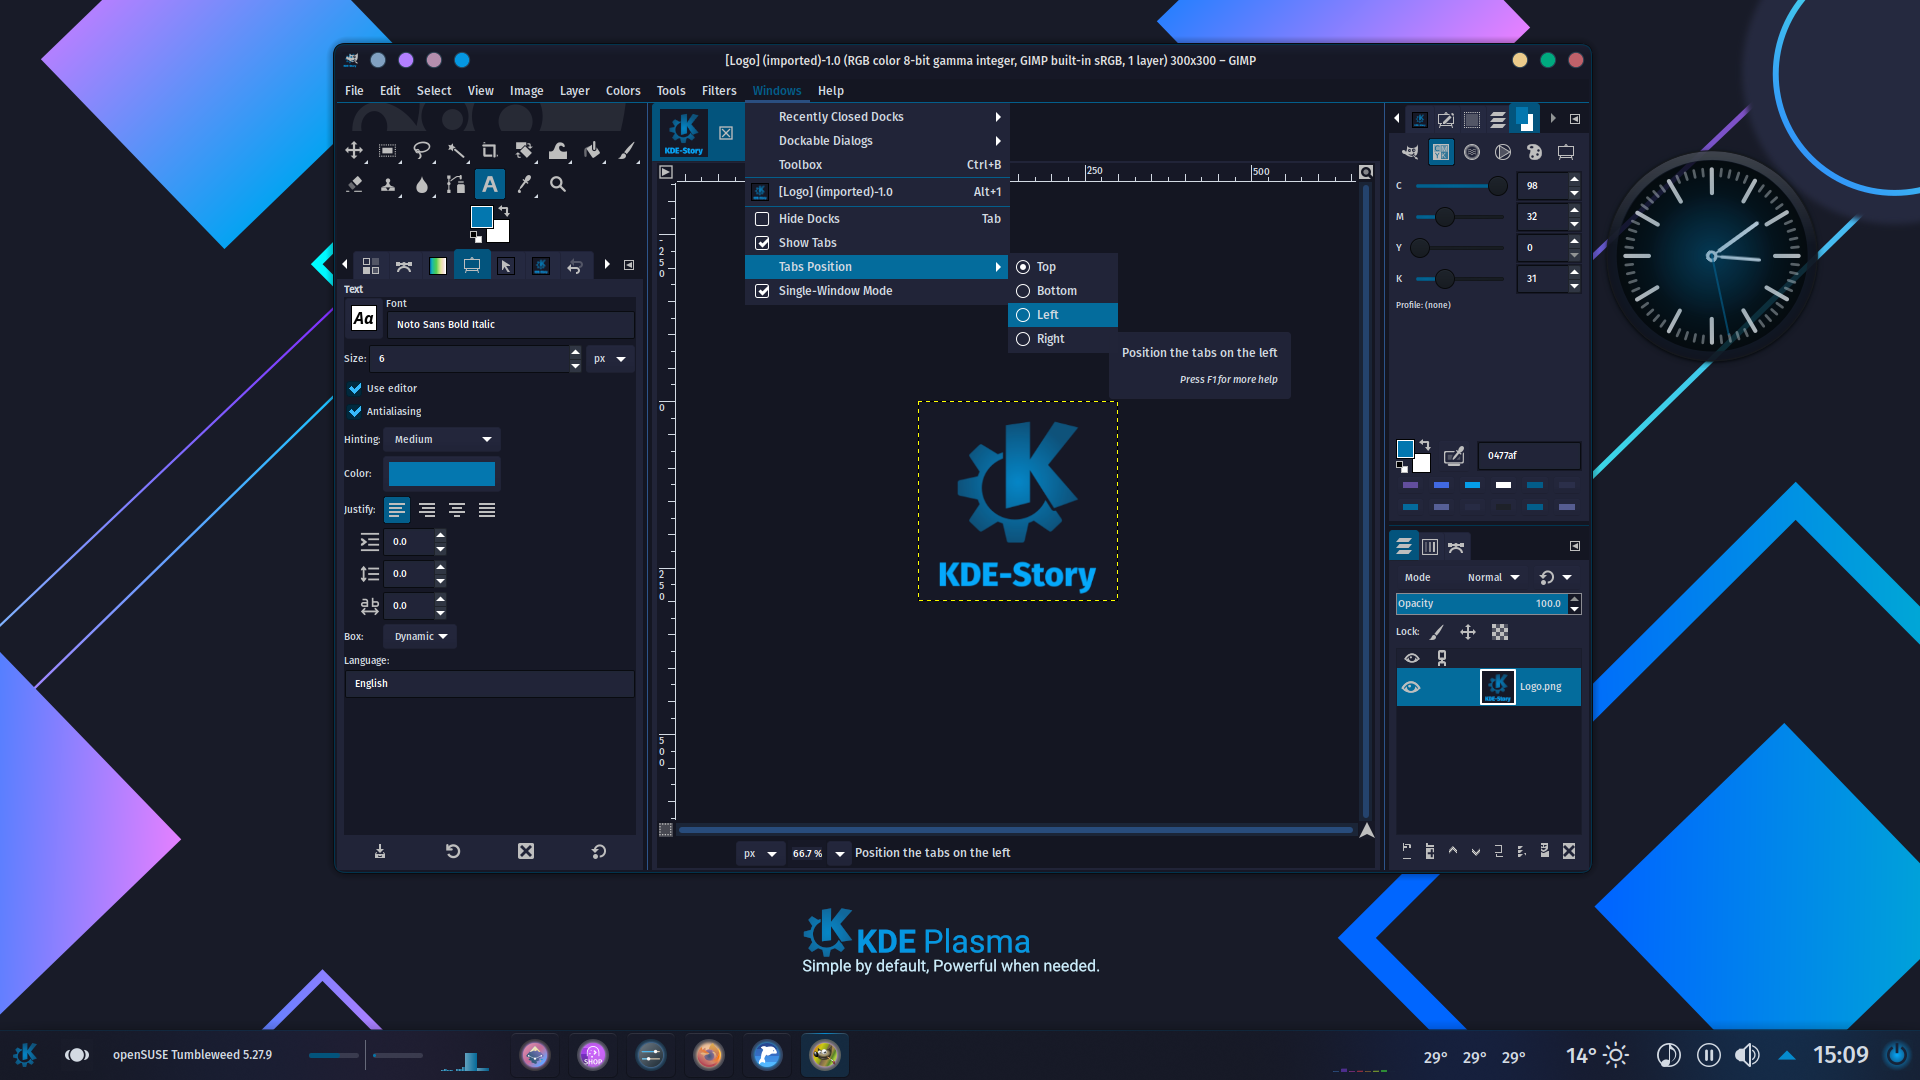Select the Move tool in the toolbox
The height and width of the screenshot is (1080, 1920).
[x=354, y=150]
